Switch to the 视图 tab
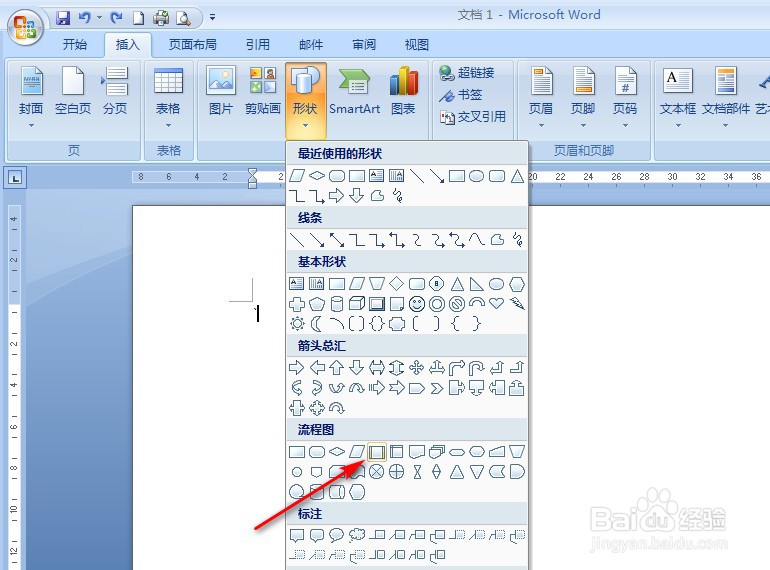The width and height of the screenshot is (770, 570). click(x=416, y=45)
